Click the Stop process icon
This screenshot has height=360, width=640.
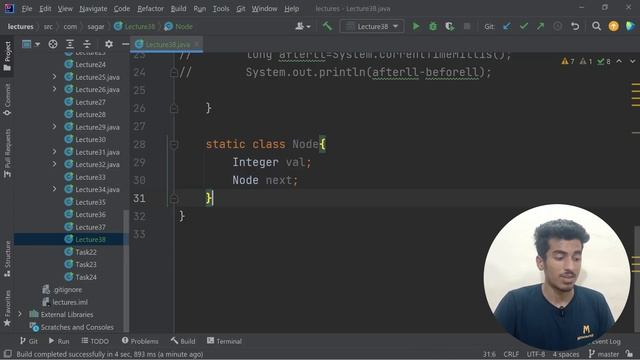click(467, 27)
